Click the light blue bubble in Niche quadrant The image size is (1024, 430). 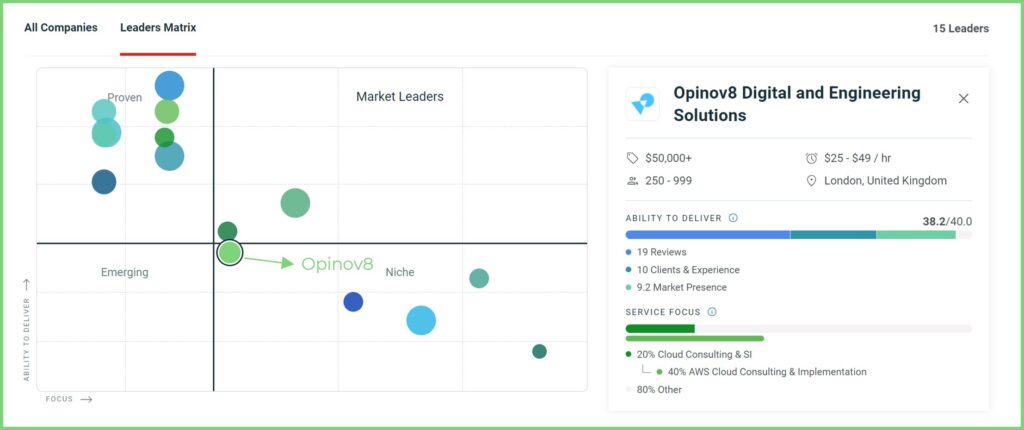[421, 320]
